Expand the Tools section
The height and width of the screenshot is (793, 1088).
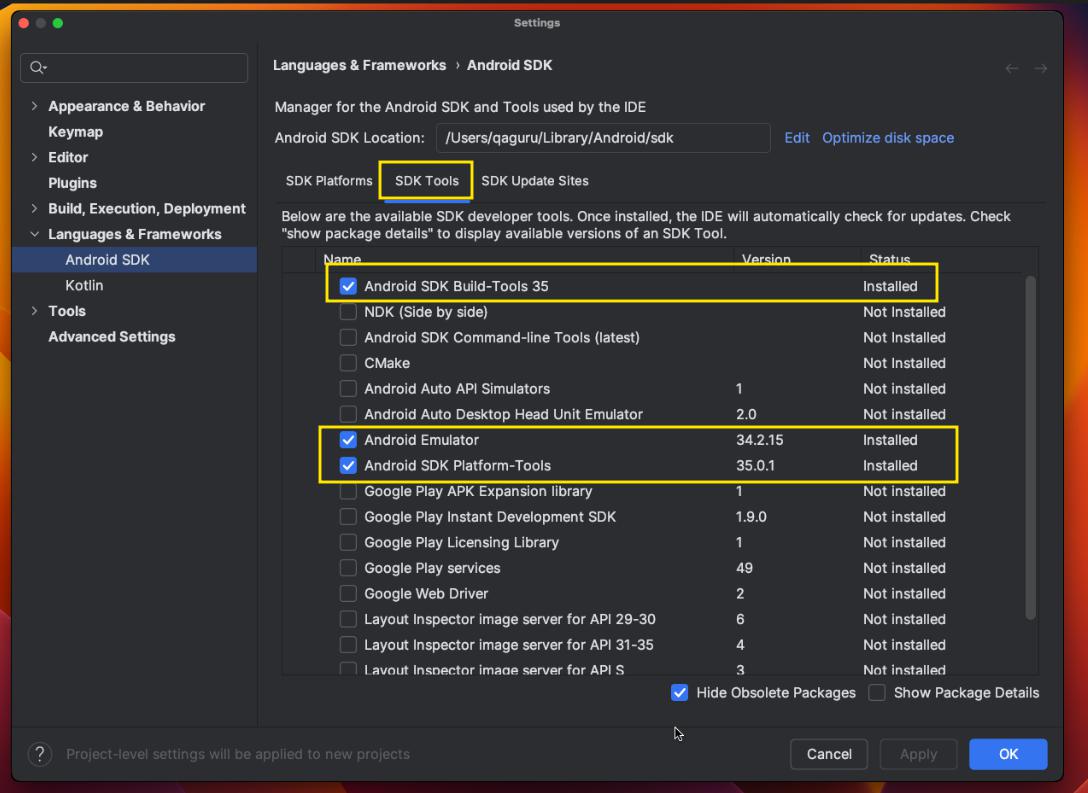(x=34, y=311)
